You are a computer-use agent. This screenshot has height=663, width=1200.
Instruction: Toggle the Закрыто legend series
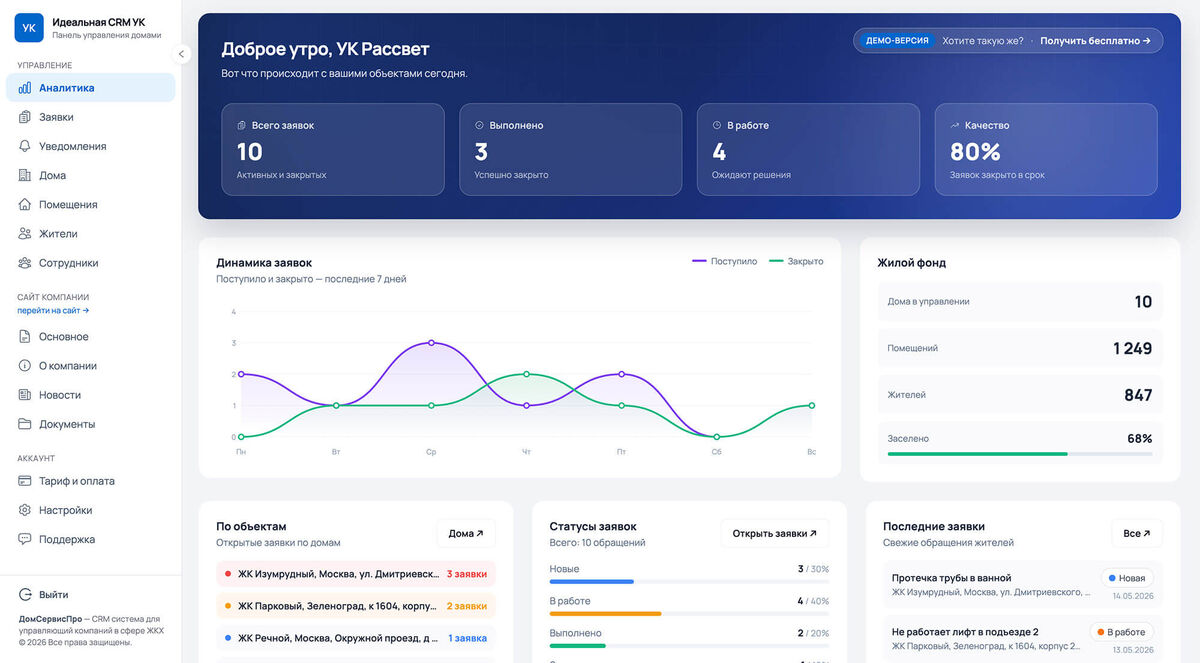[796, 262]
